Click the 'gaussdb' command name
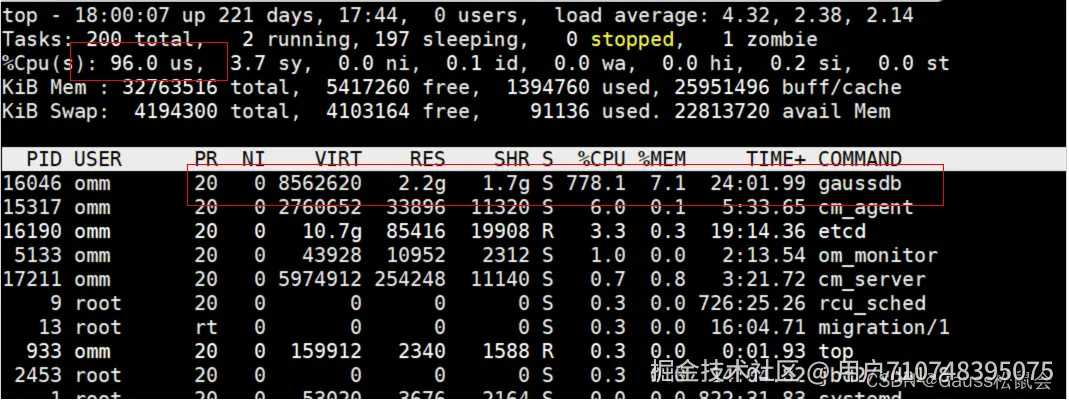Viewport: 1069px width, 400px height. 860,185
